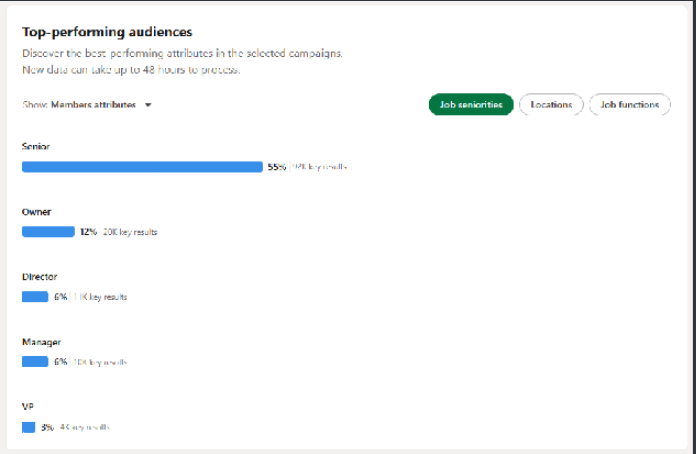Viewport: 696px width, 454px height.
Task: Select the Director seniority label
Action: [x=39, y=277]
